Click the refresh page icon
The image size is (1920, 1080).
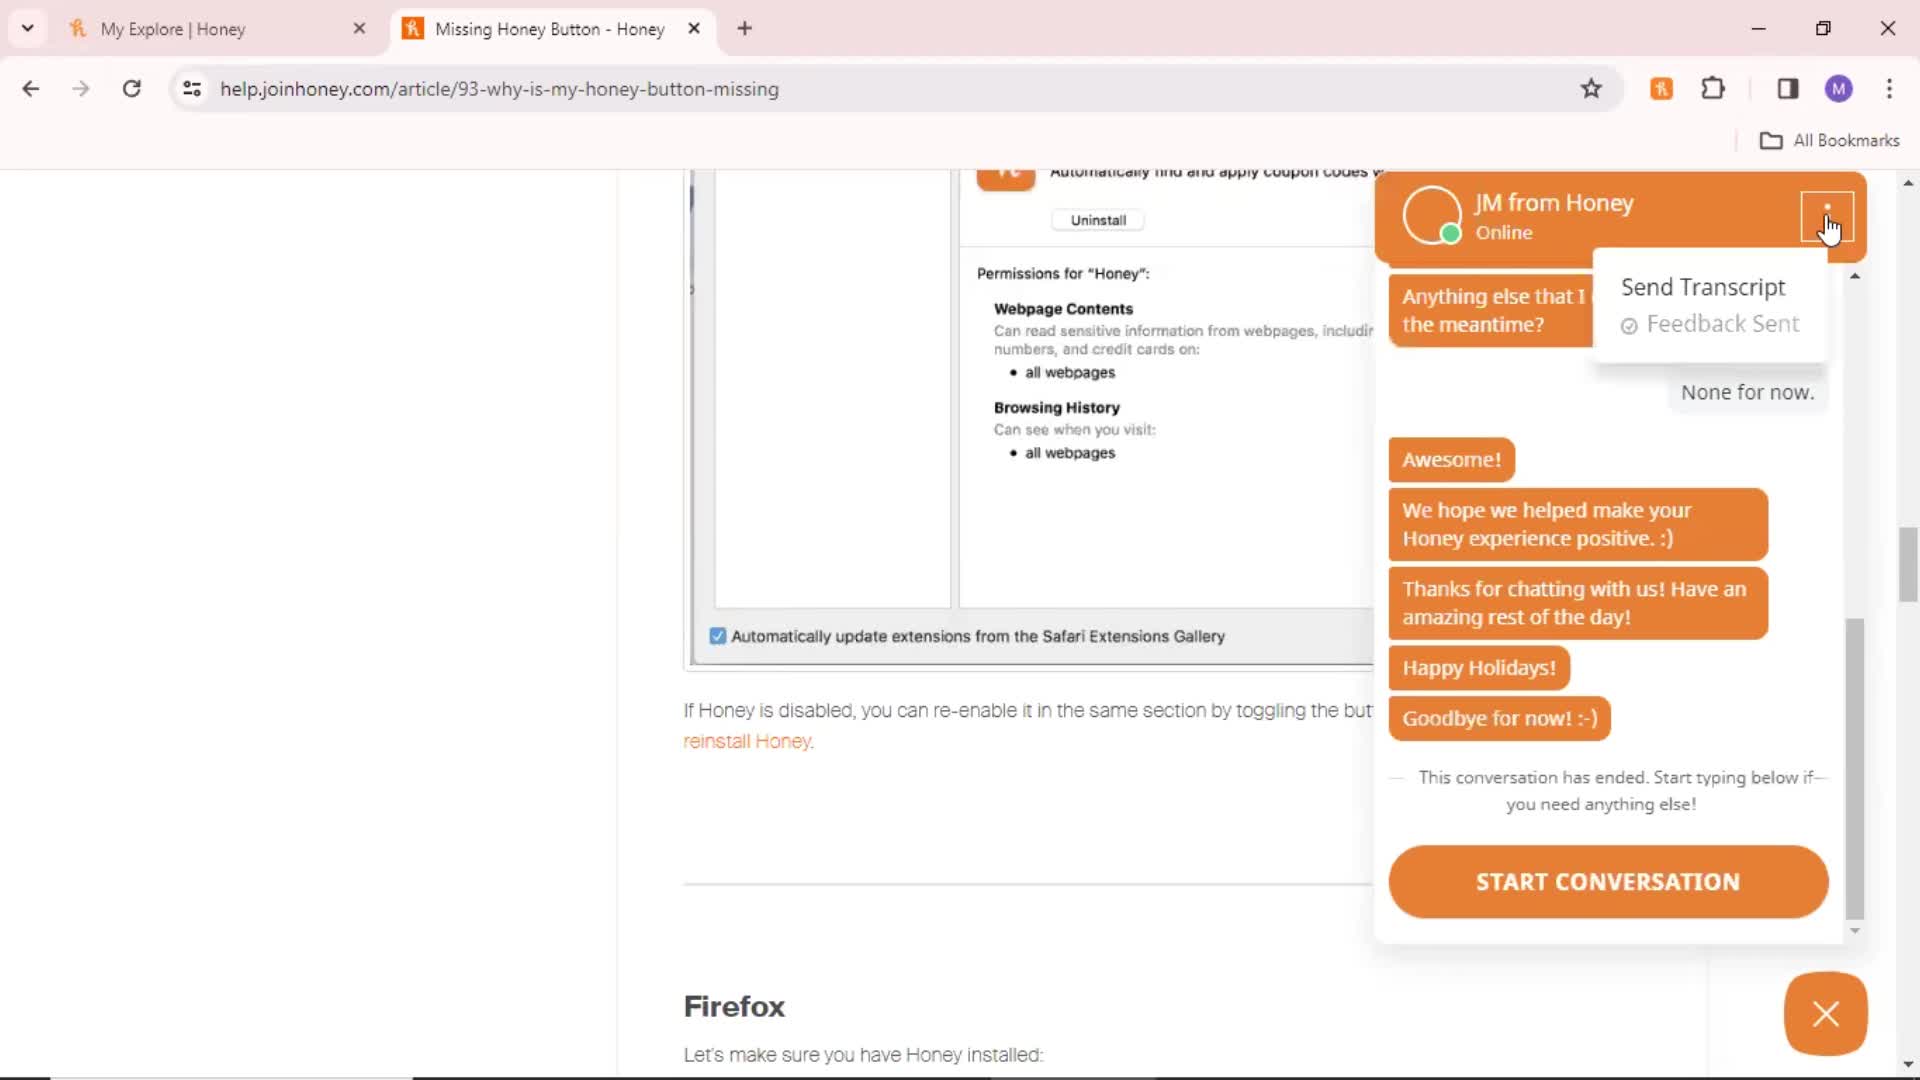[x=131, y=88]
